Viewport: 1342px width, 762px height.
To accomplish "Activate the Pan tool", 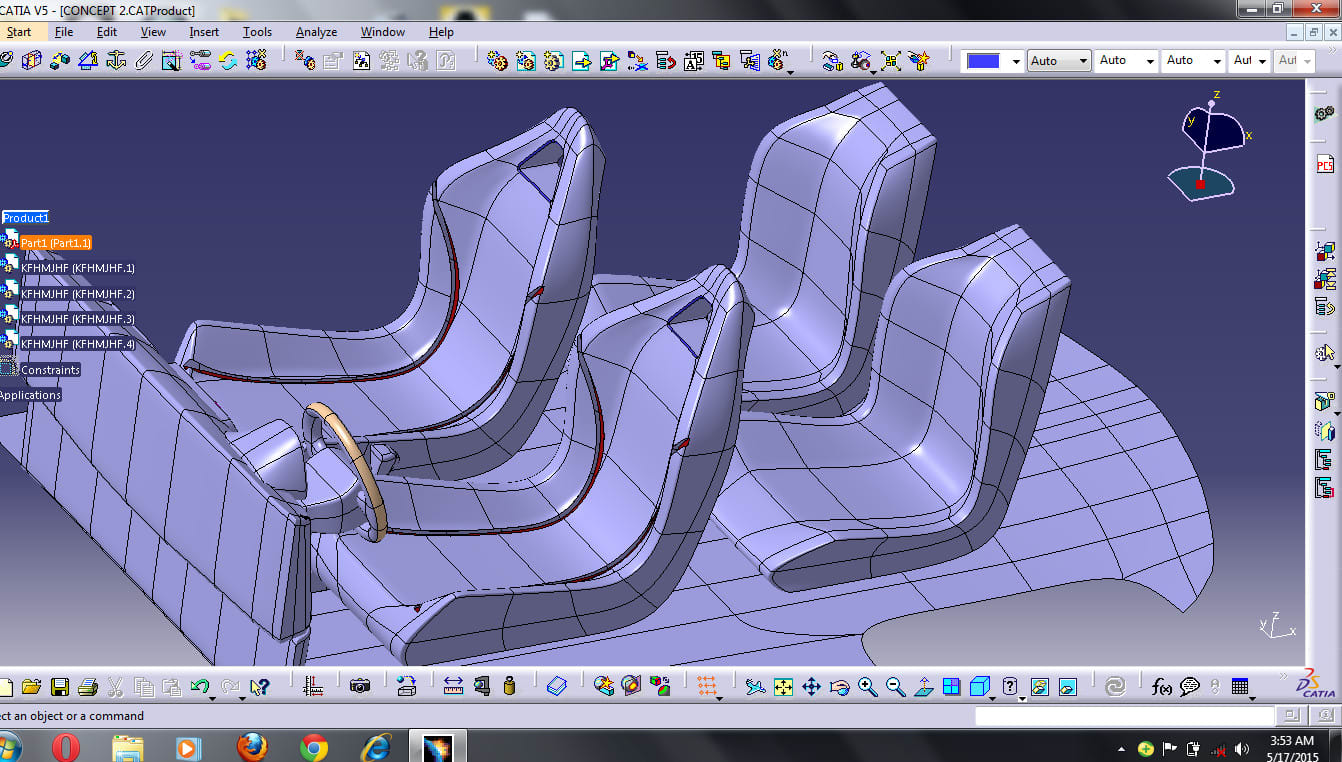I will (809, 686).
